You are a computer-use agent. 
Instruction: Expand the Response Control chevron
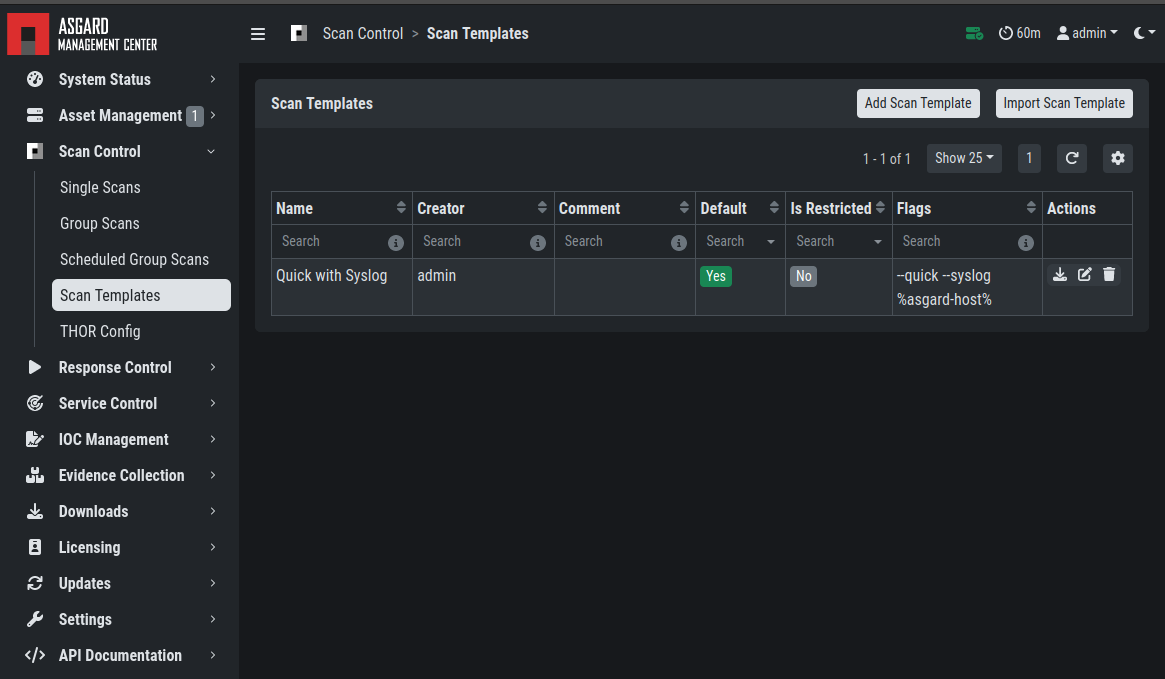212,367
